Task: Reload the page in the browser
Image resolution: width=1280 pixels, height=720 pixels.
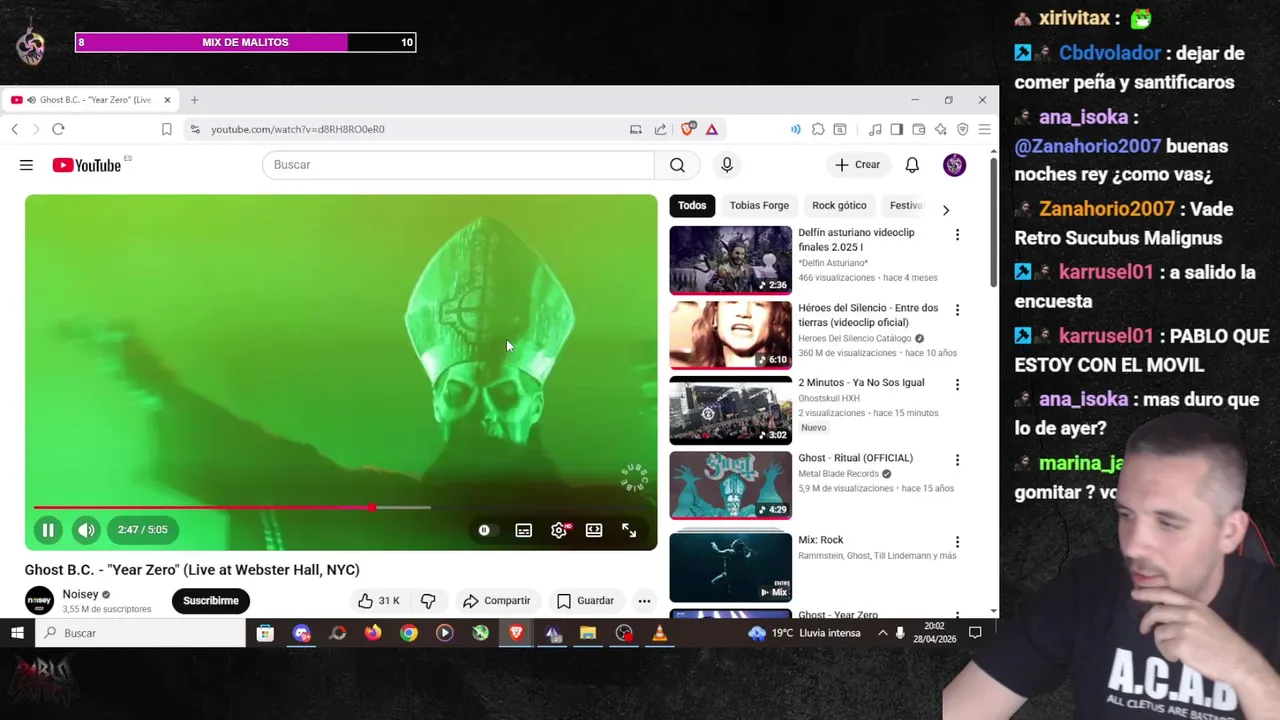Action: pos(58,129)
